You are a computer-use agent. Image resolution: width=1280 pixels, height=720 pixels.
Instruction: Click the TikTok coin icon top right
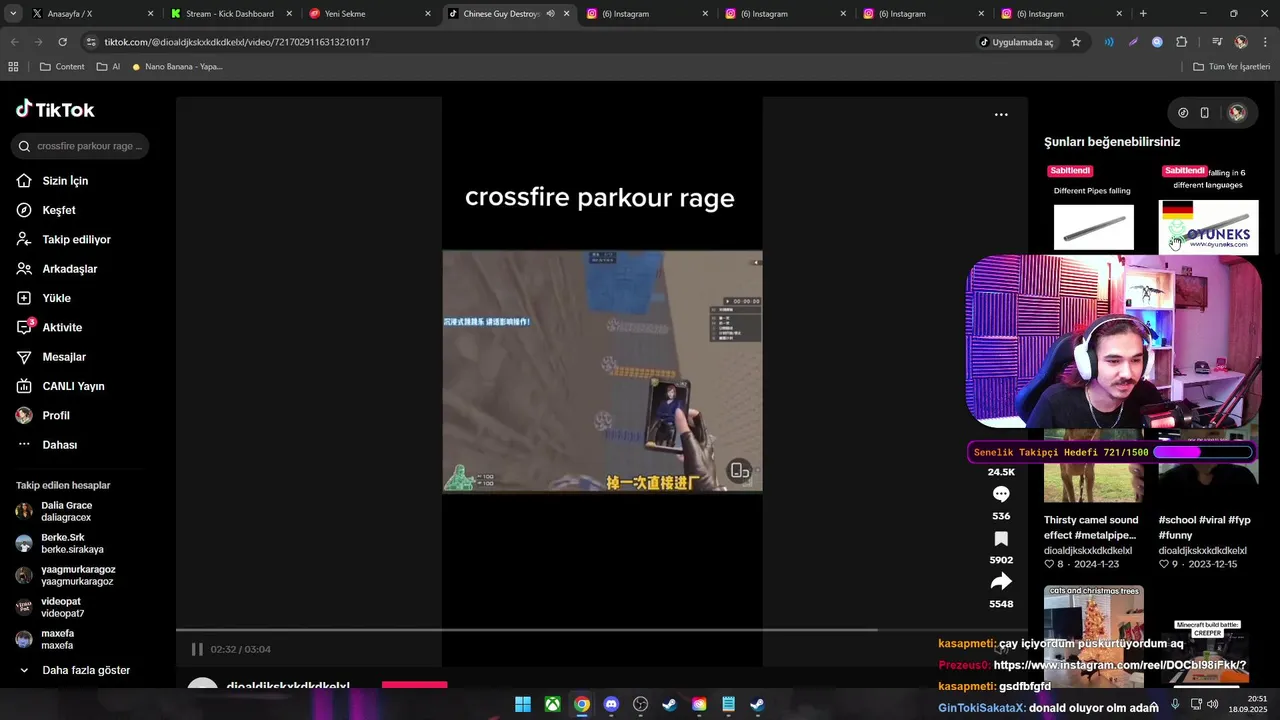1183,113
